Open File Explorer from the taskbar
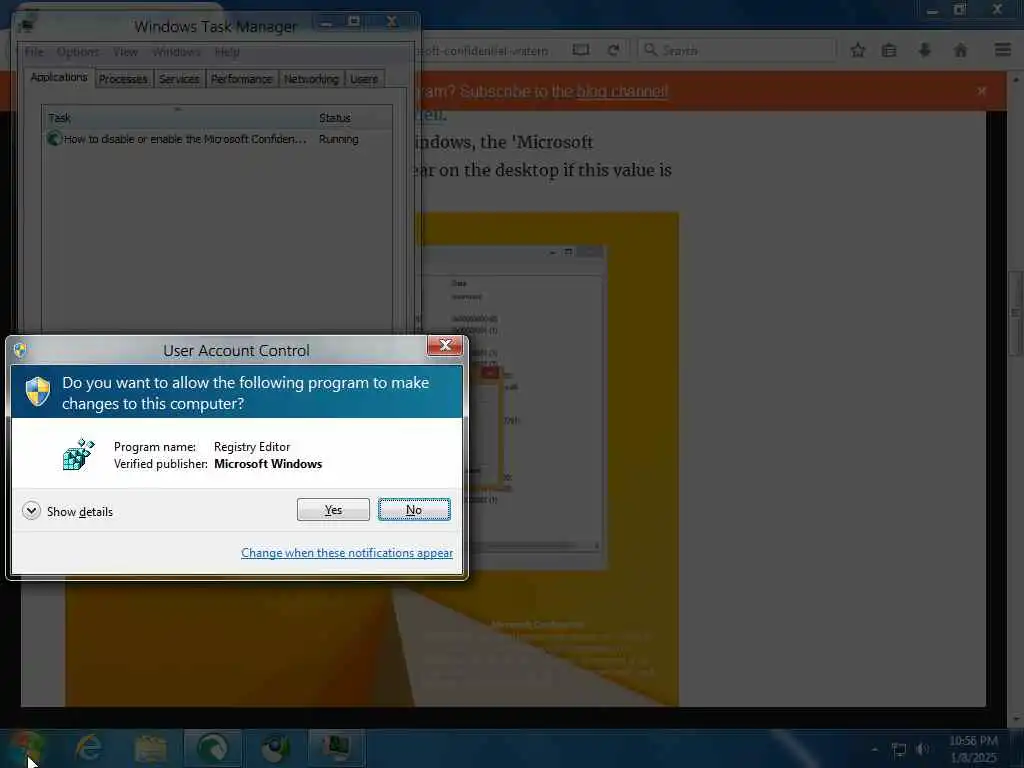Image resolution: width=1024 pixels, height=768 pixels. [150, 748]
